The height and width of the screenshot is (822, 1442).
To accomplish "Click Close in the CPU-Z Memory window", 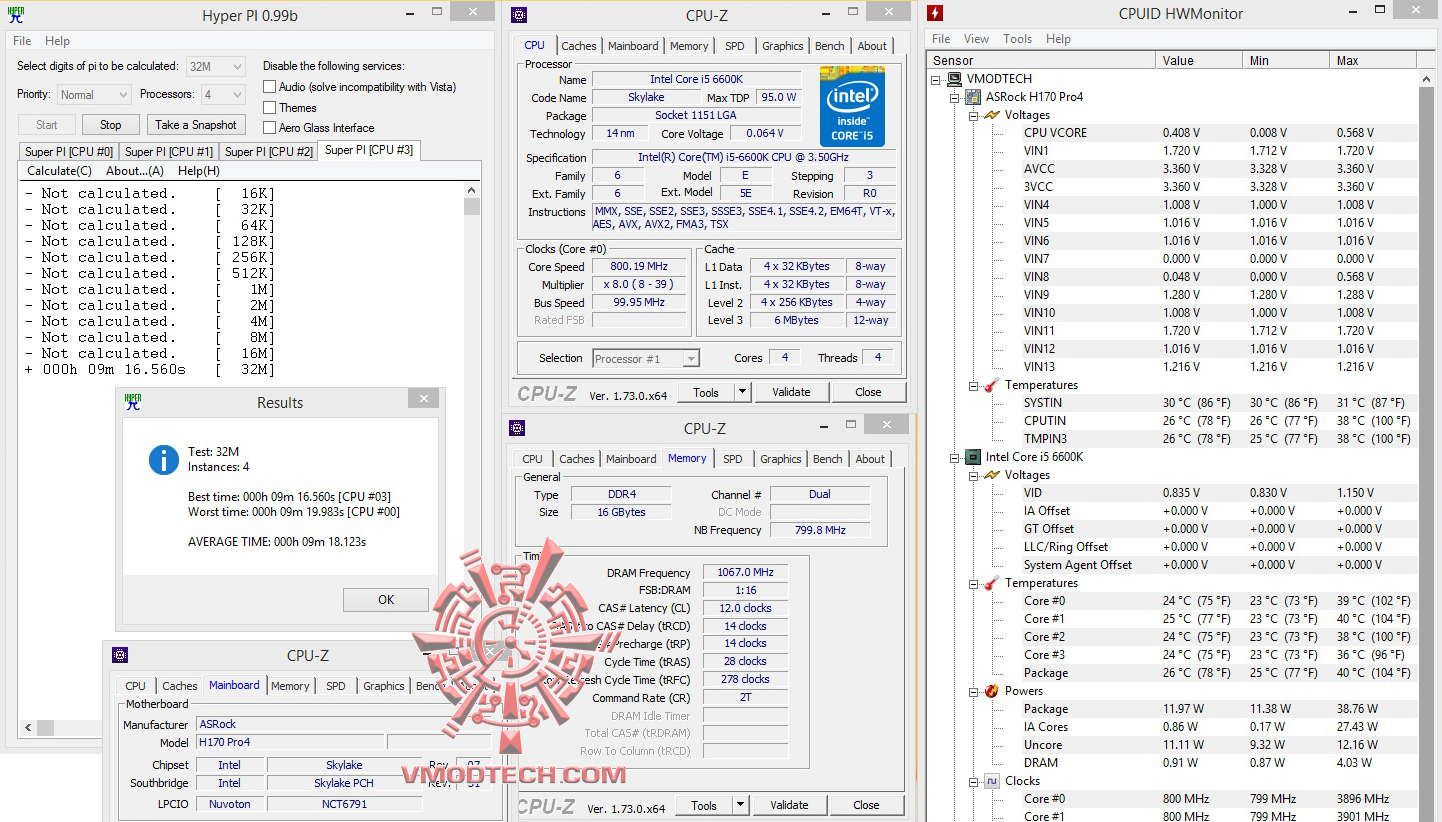I will click(867, 805).
